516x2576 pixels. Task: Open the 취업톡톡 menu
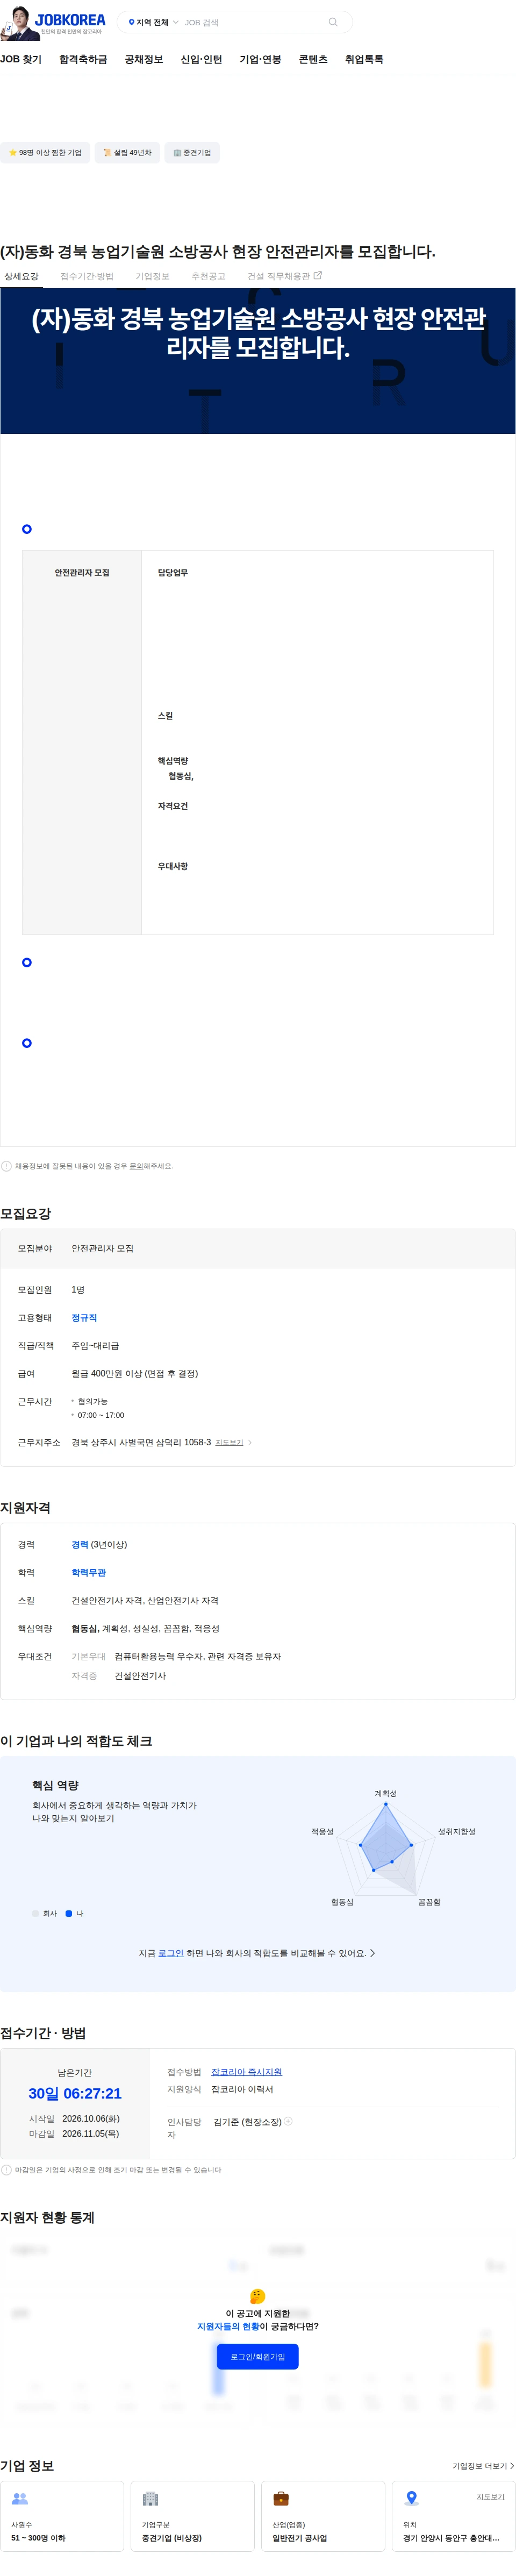pyautogui.click(x=364, y=60)
